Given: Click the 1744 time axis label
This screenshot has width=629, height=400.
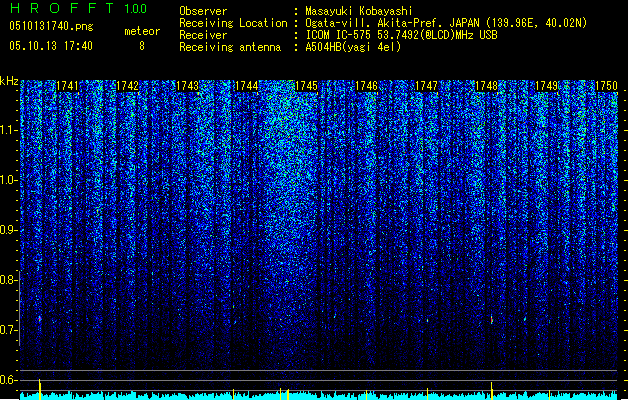Looking at the screenshot, I should (246, 86).
